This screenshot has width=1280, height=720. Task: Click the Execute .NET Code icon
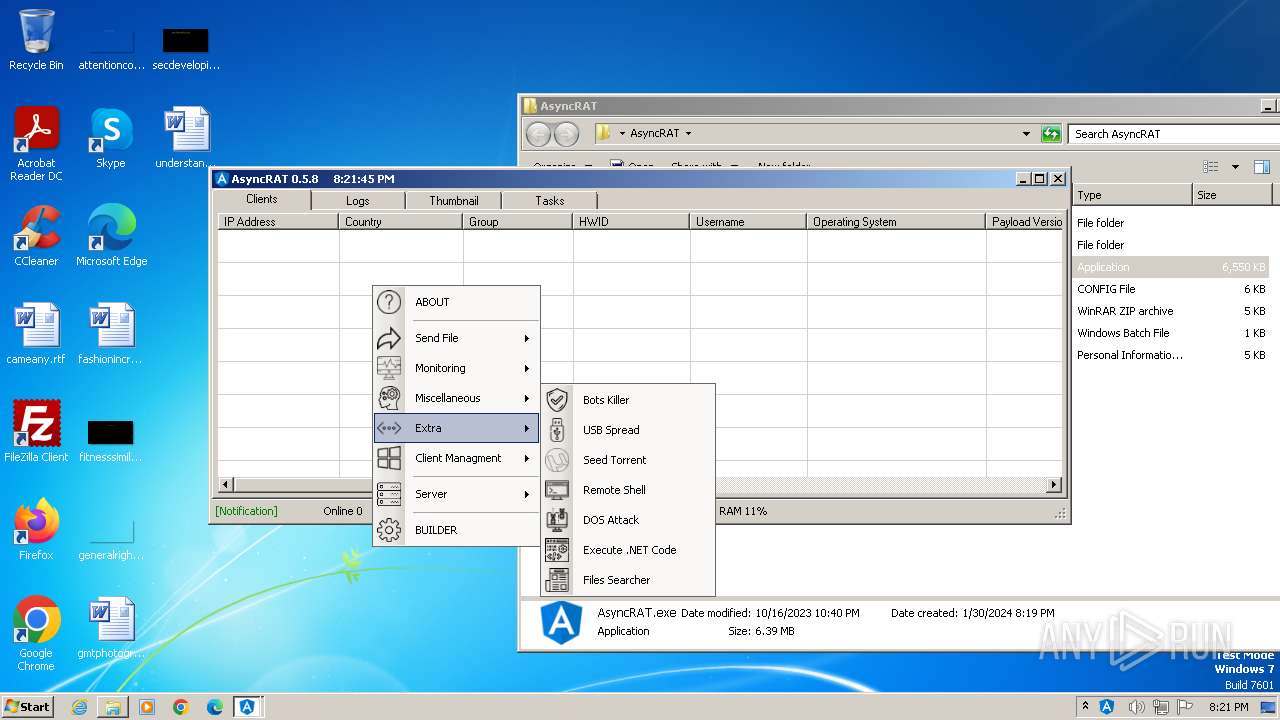tap(557, 550)
